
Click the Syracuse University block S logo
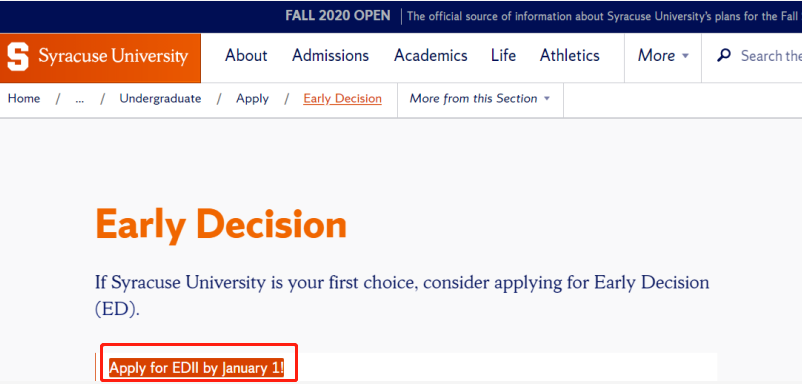click(18, 56)
